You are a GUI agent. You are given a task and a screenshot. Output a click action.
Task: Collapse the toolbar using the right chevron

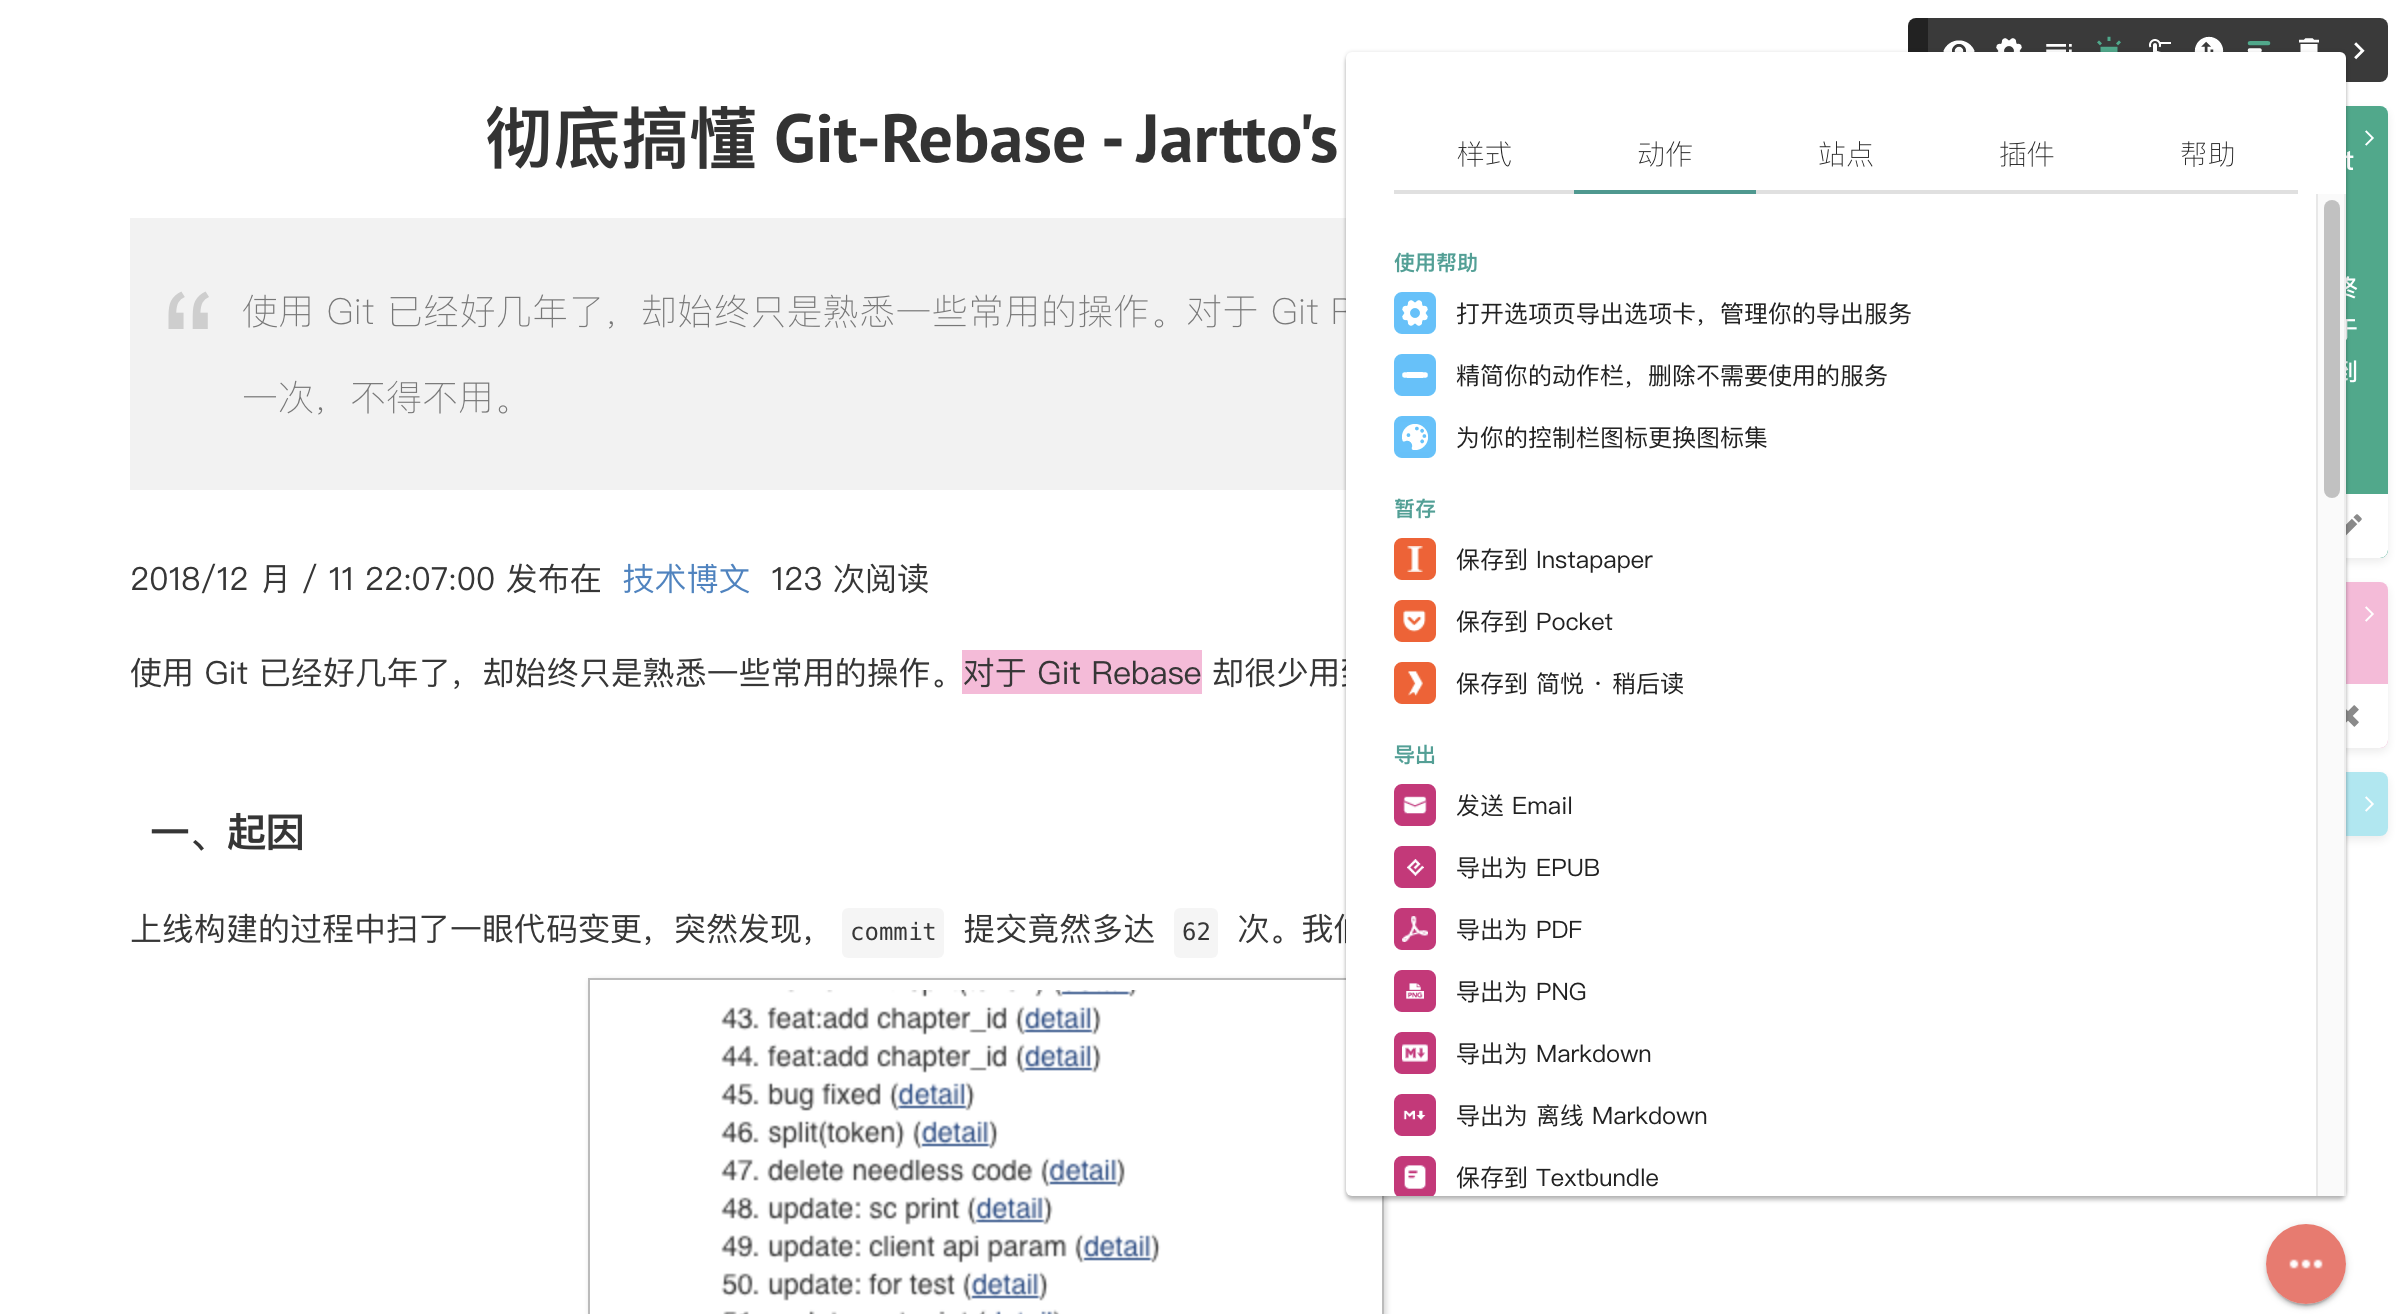tap(2358, 50)
